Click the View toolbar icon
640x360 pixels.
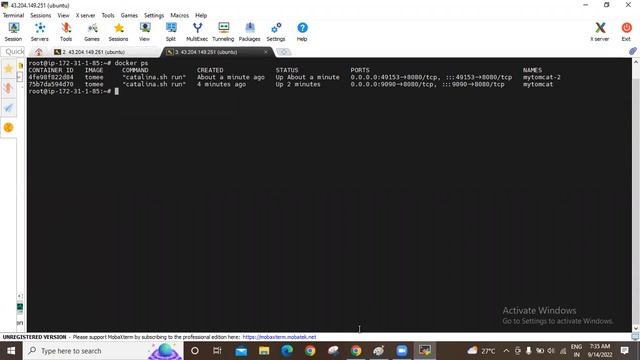(x=144, y=32)
